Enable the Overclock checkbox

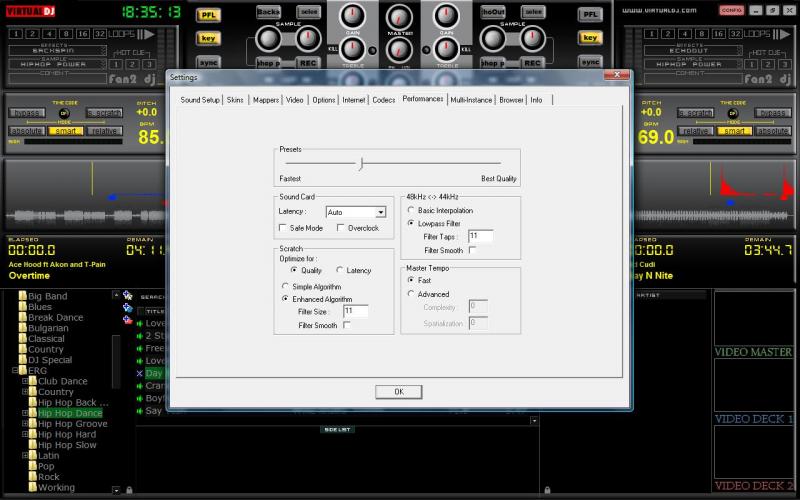click(340, 228)
